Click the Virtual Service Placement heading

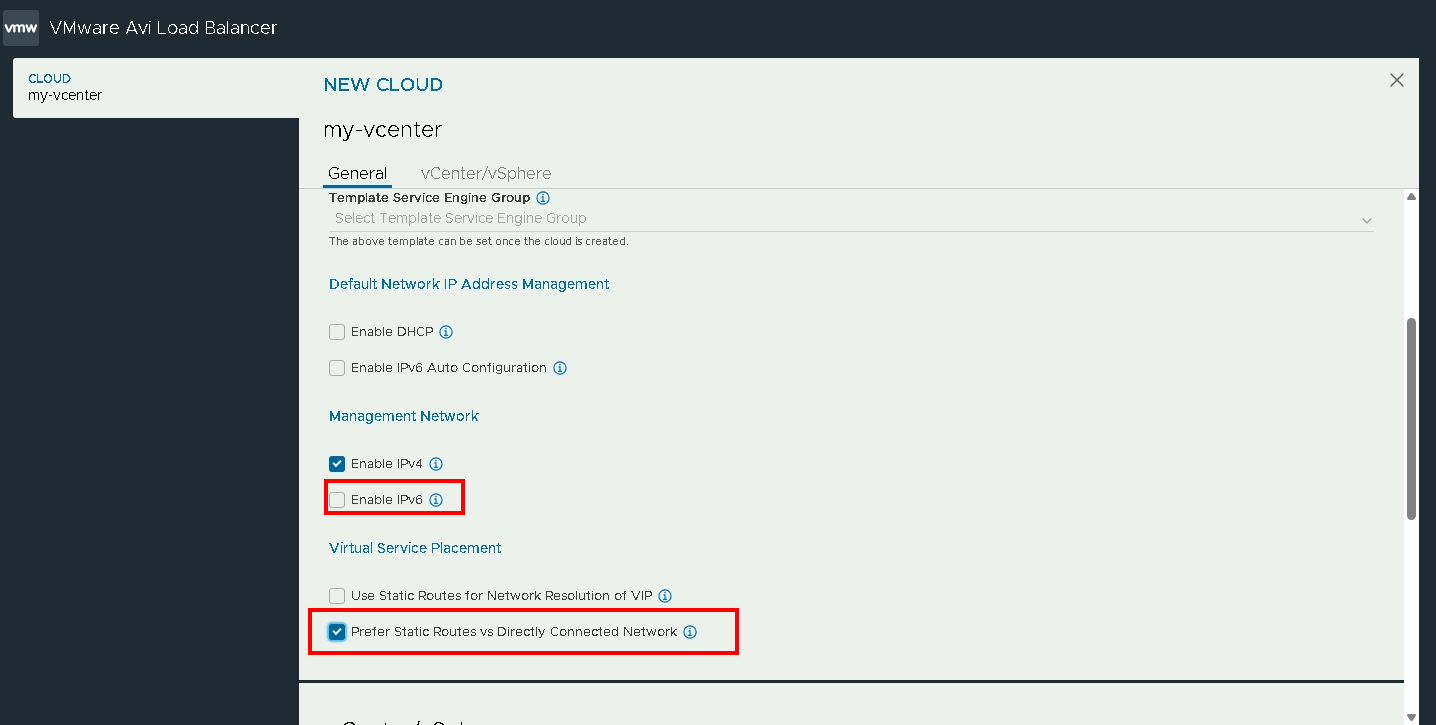tap(415, 548)
